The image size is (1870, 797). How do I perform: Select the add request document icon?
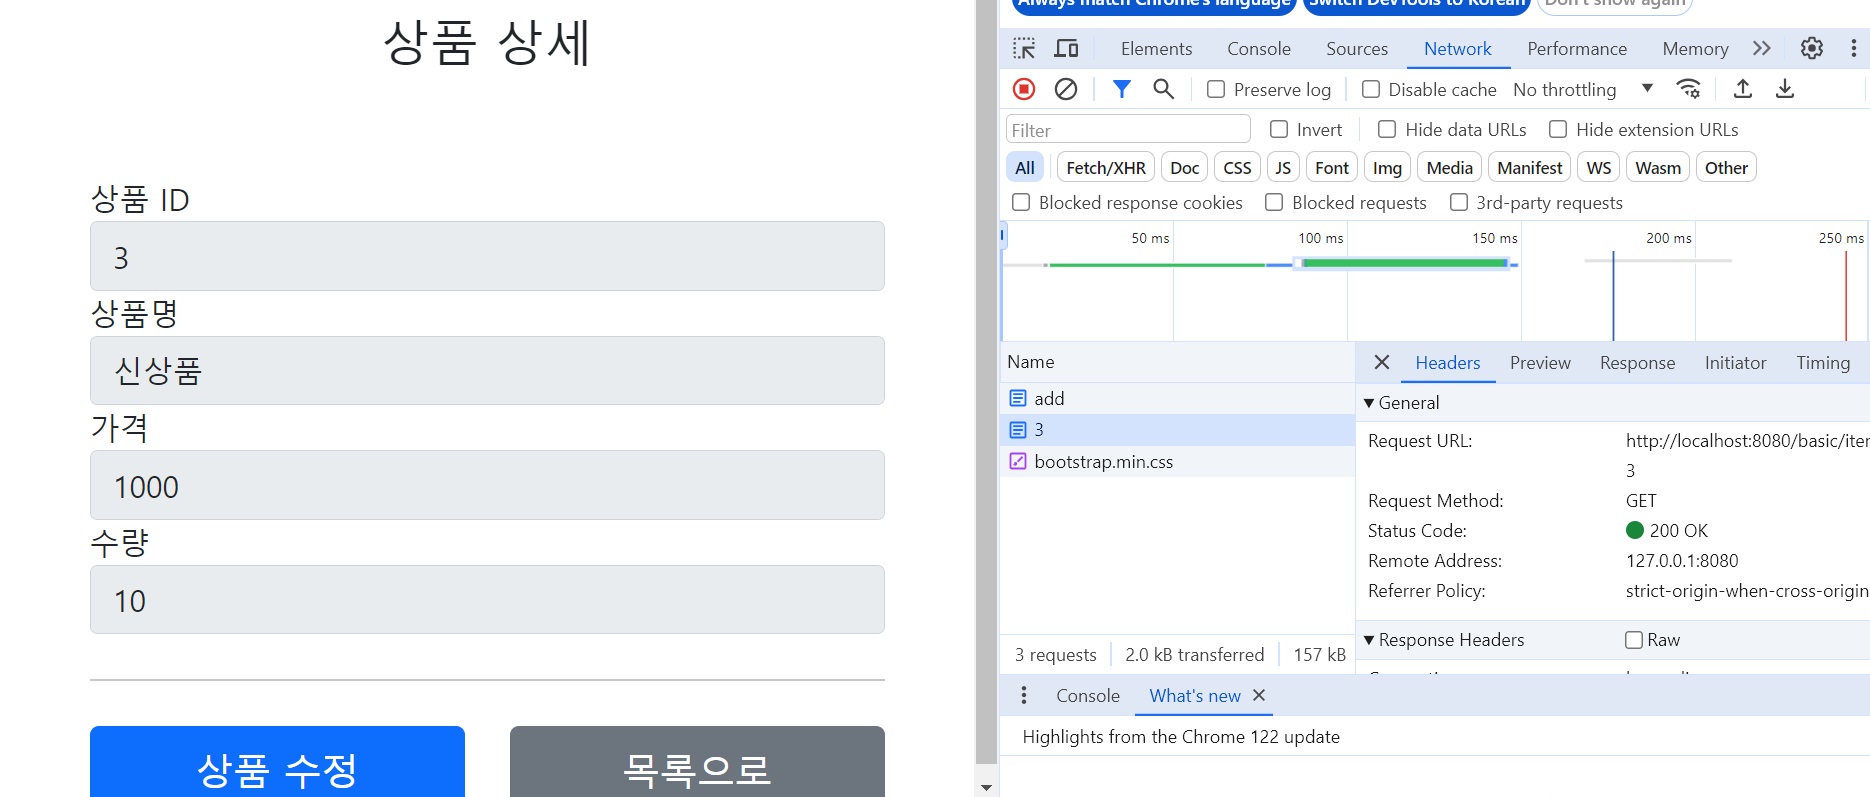pyautogui.click(x=1018, y=398)
